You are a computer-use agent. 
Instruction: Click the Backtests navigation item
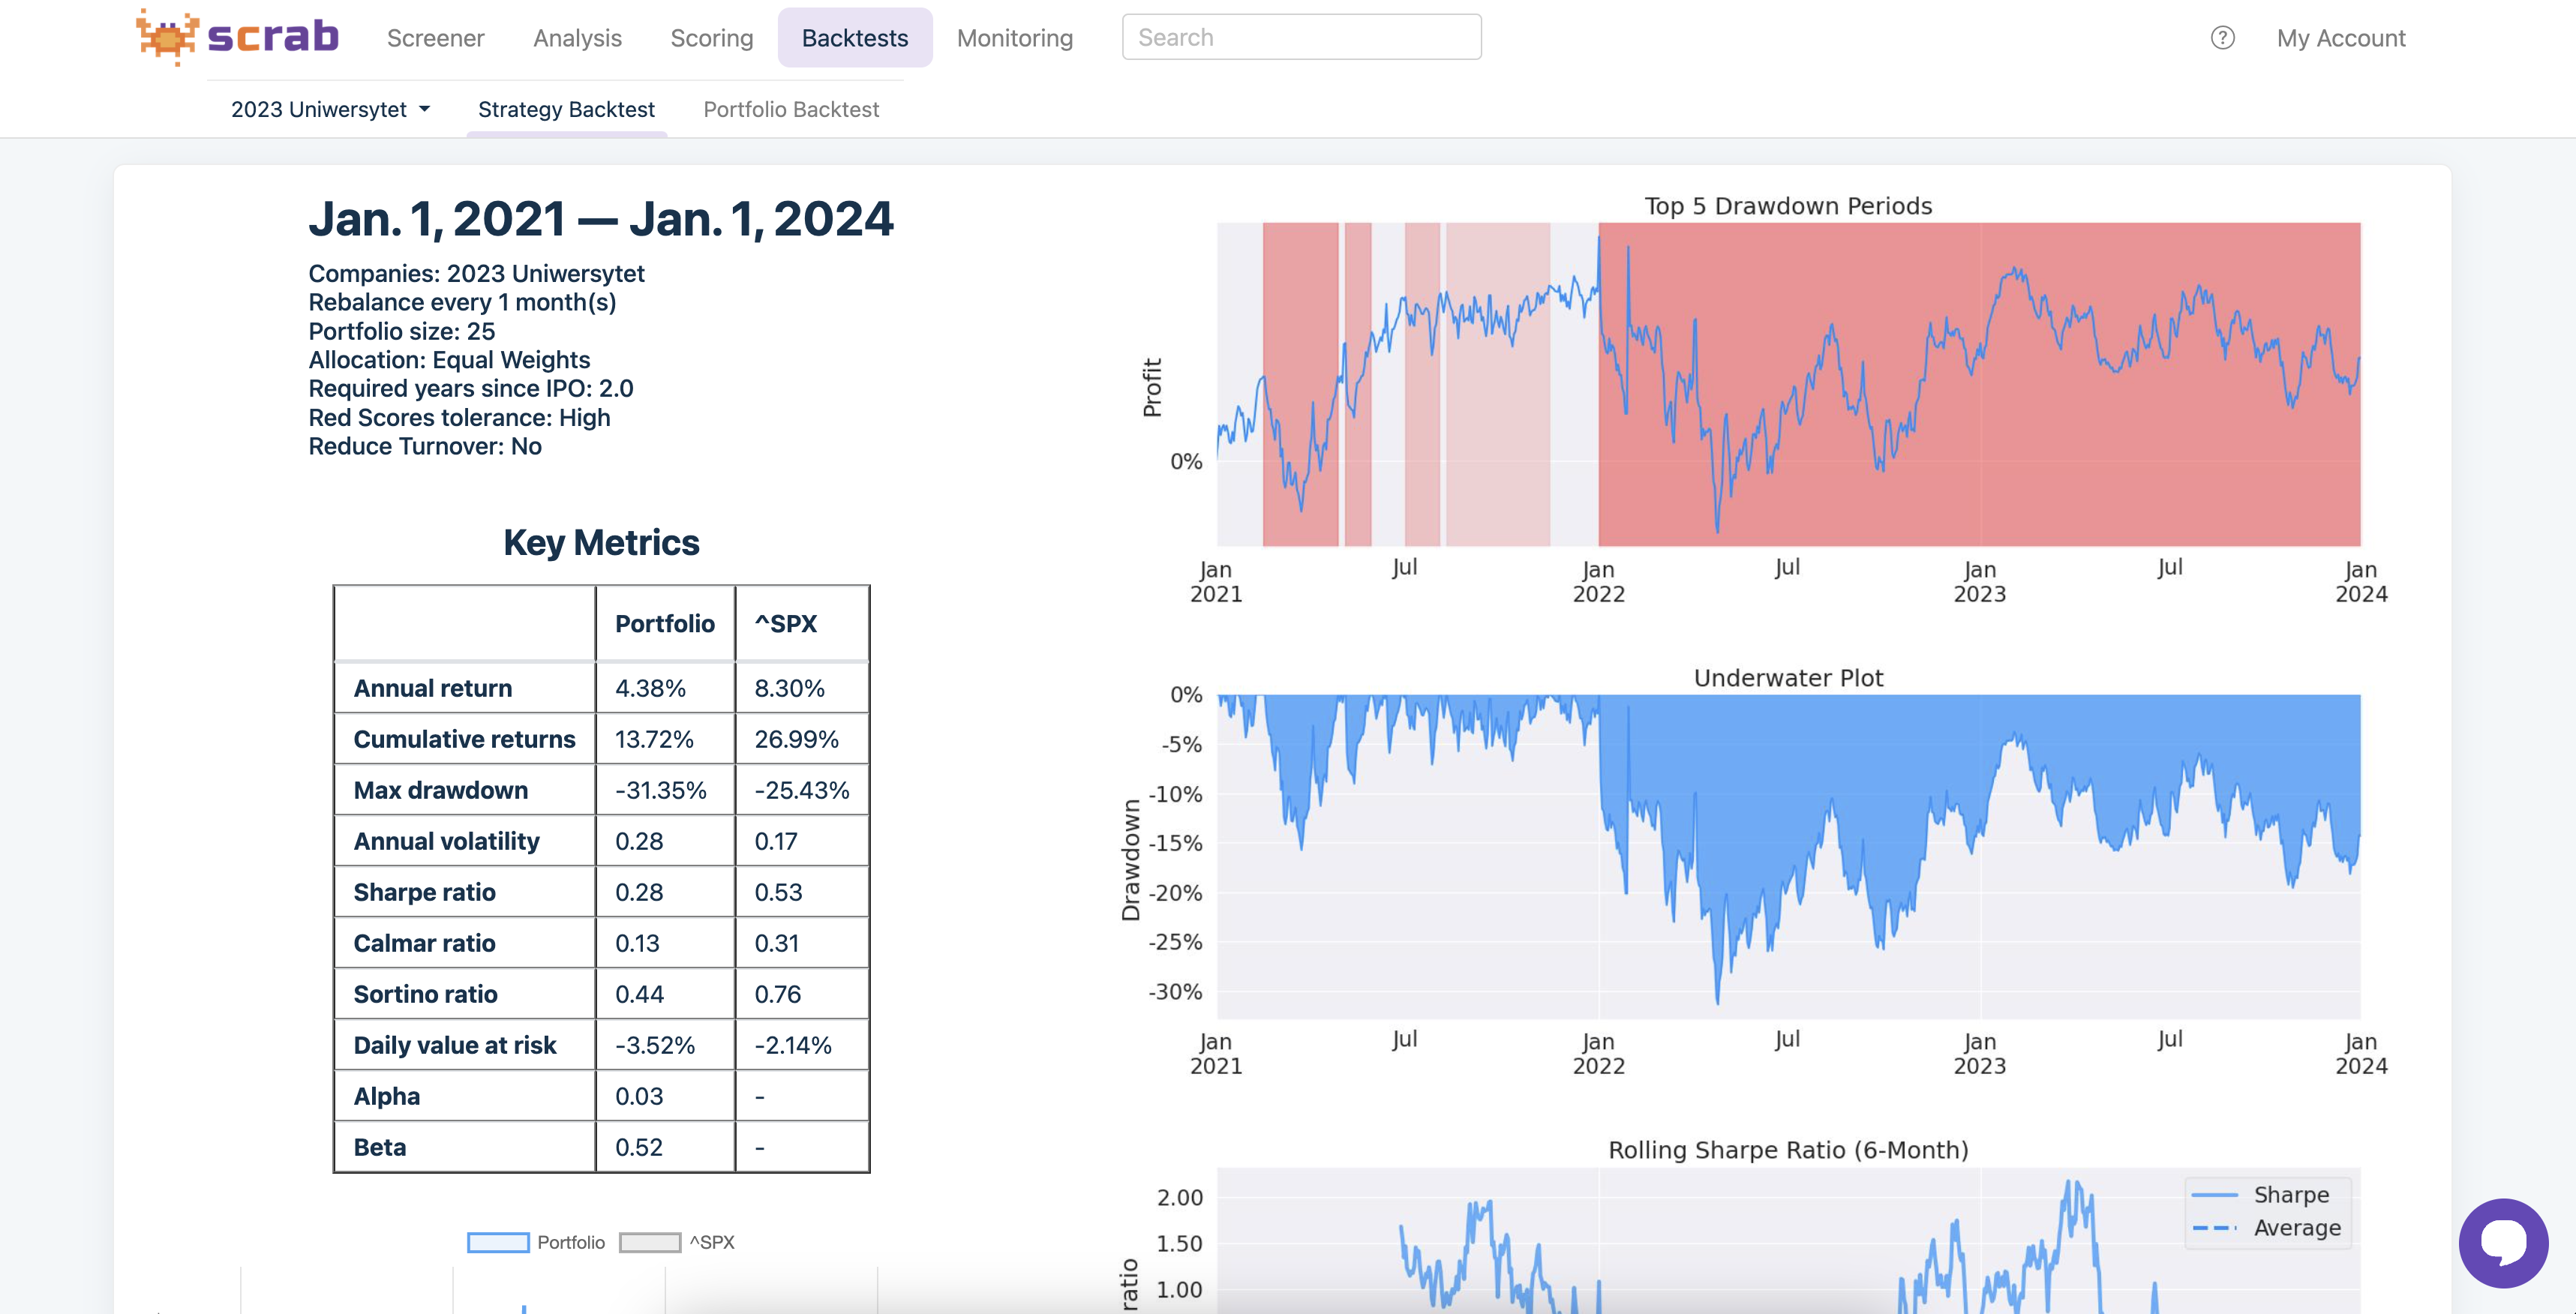point(854,38)
